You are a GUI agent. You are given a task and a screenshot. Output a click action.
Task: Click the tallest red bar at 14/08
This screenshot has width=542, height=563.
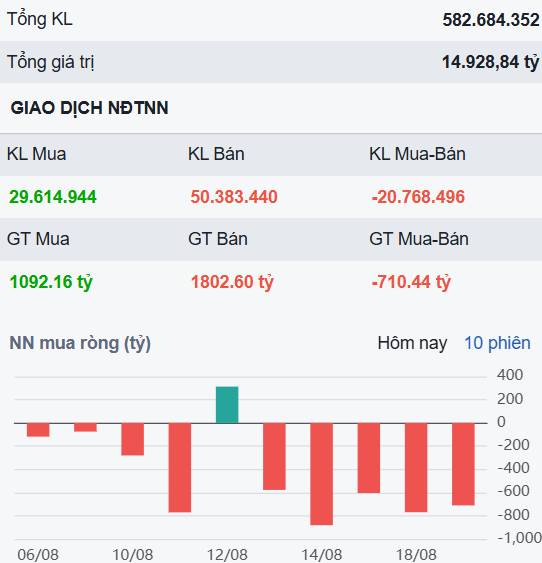(x=322, y=474)
